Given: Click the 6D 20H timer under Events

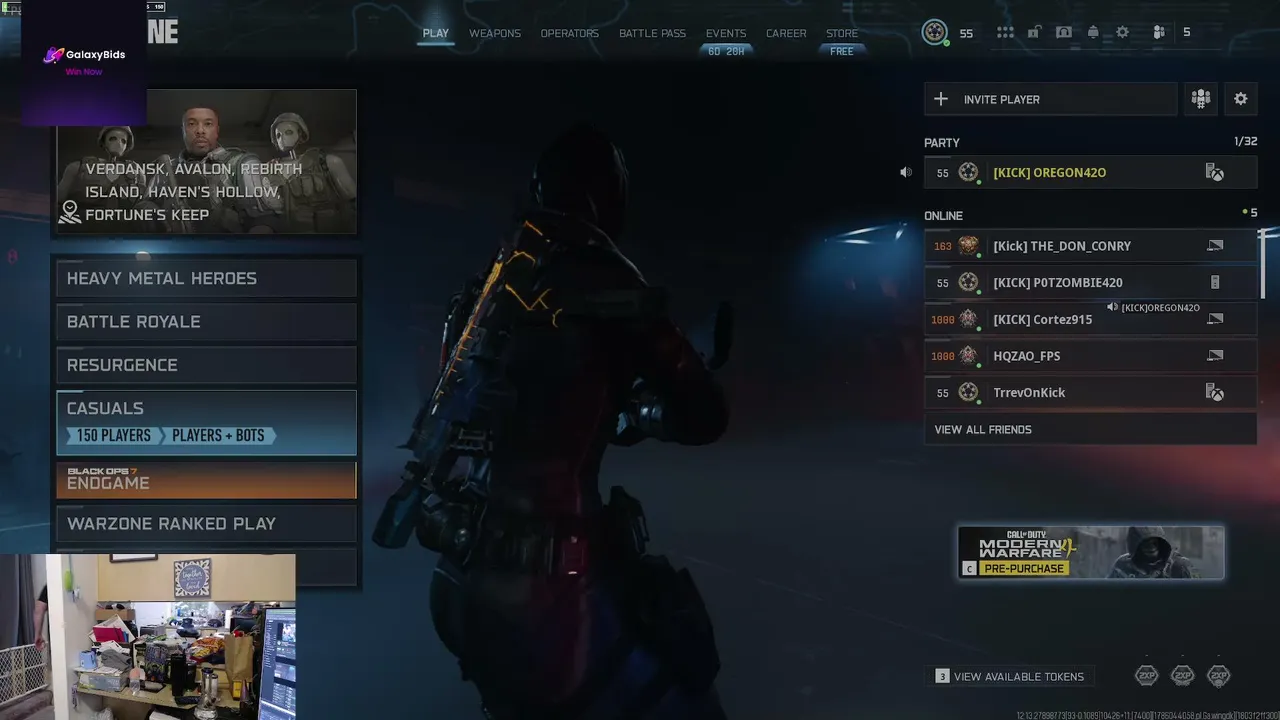Looking at the screenshot, I should pos(726,52).
